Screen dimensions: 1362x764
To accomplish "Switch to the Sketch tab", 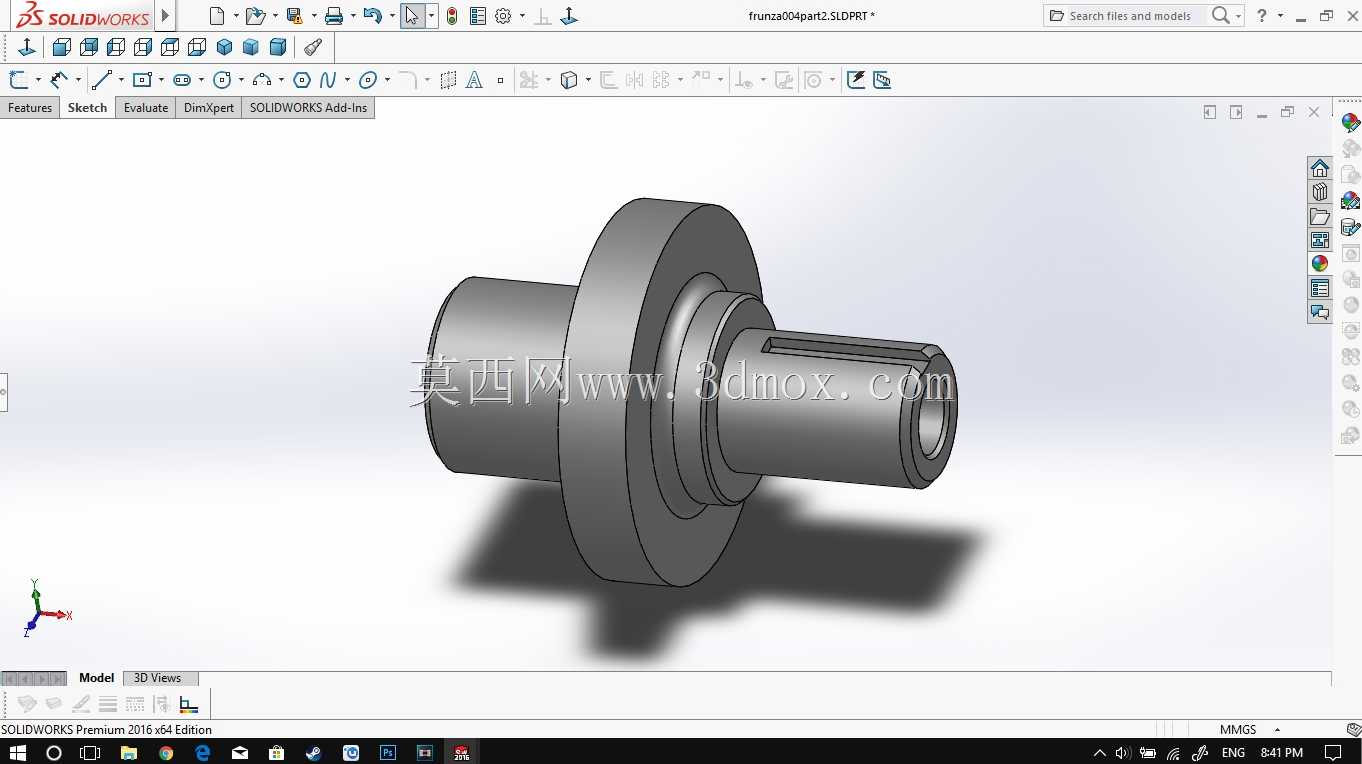I will pyautogui.click(x=87, y=108).
